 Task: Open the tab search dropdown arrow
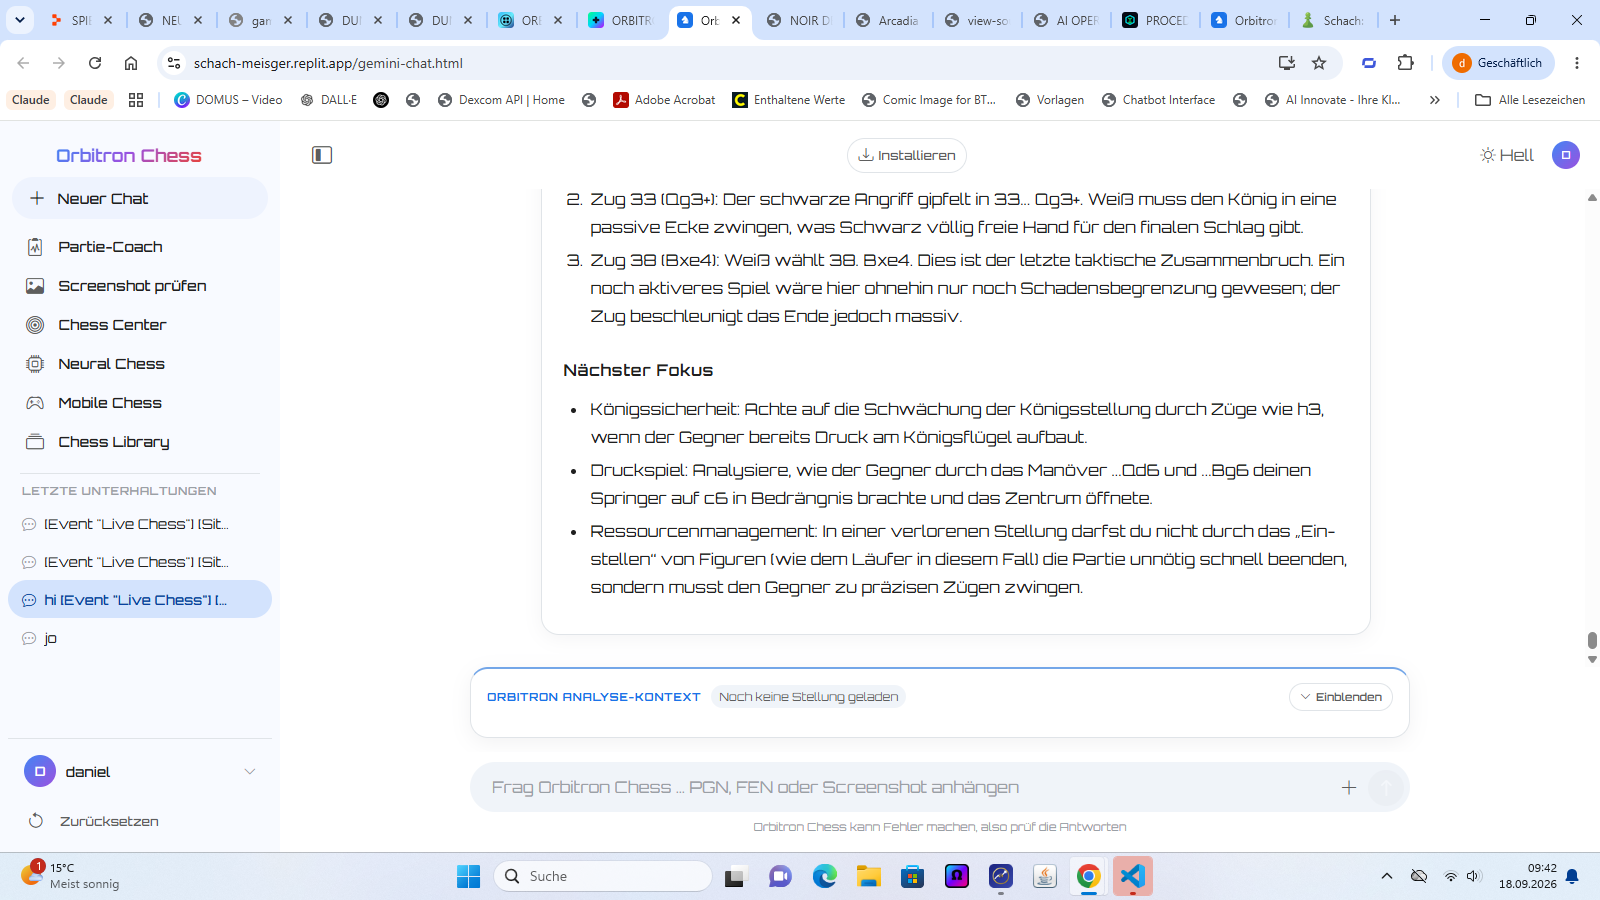coord(20,20)
